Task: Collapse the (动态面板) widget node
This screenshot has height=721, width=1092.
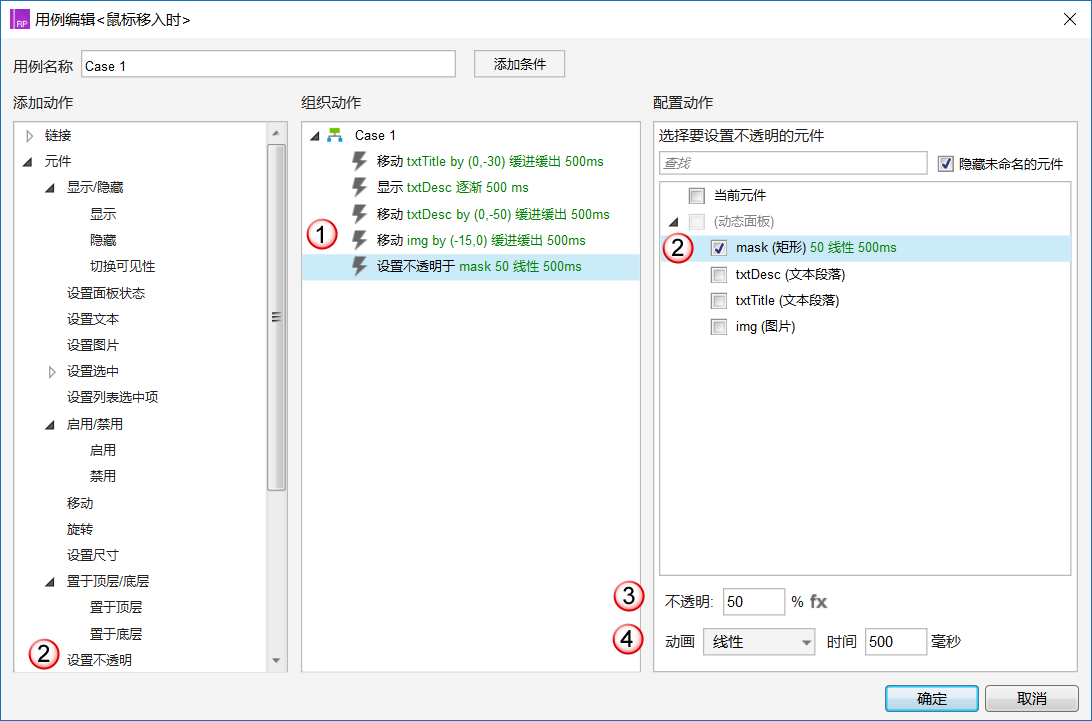Action: pos(673,222)
